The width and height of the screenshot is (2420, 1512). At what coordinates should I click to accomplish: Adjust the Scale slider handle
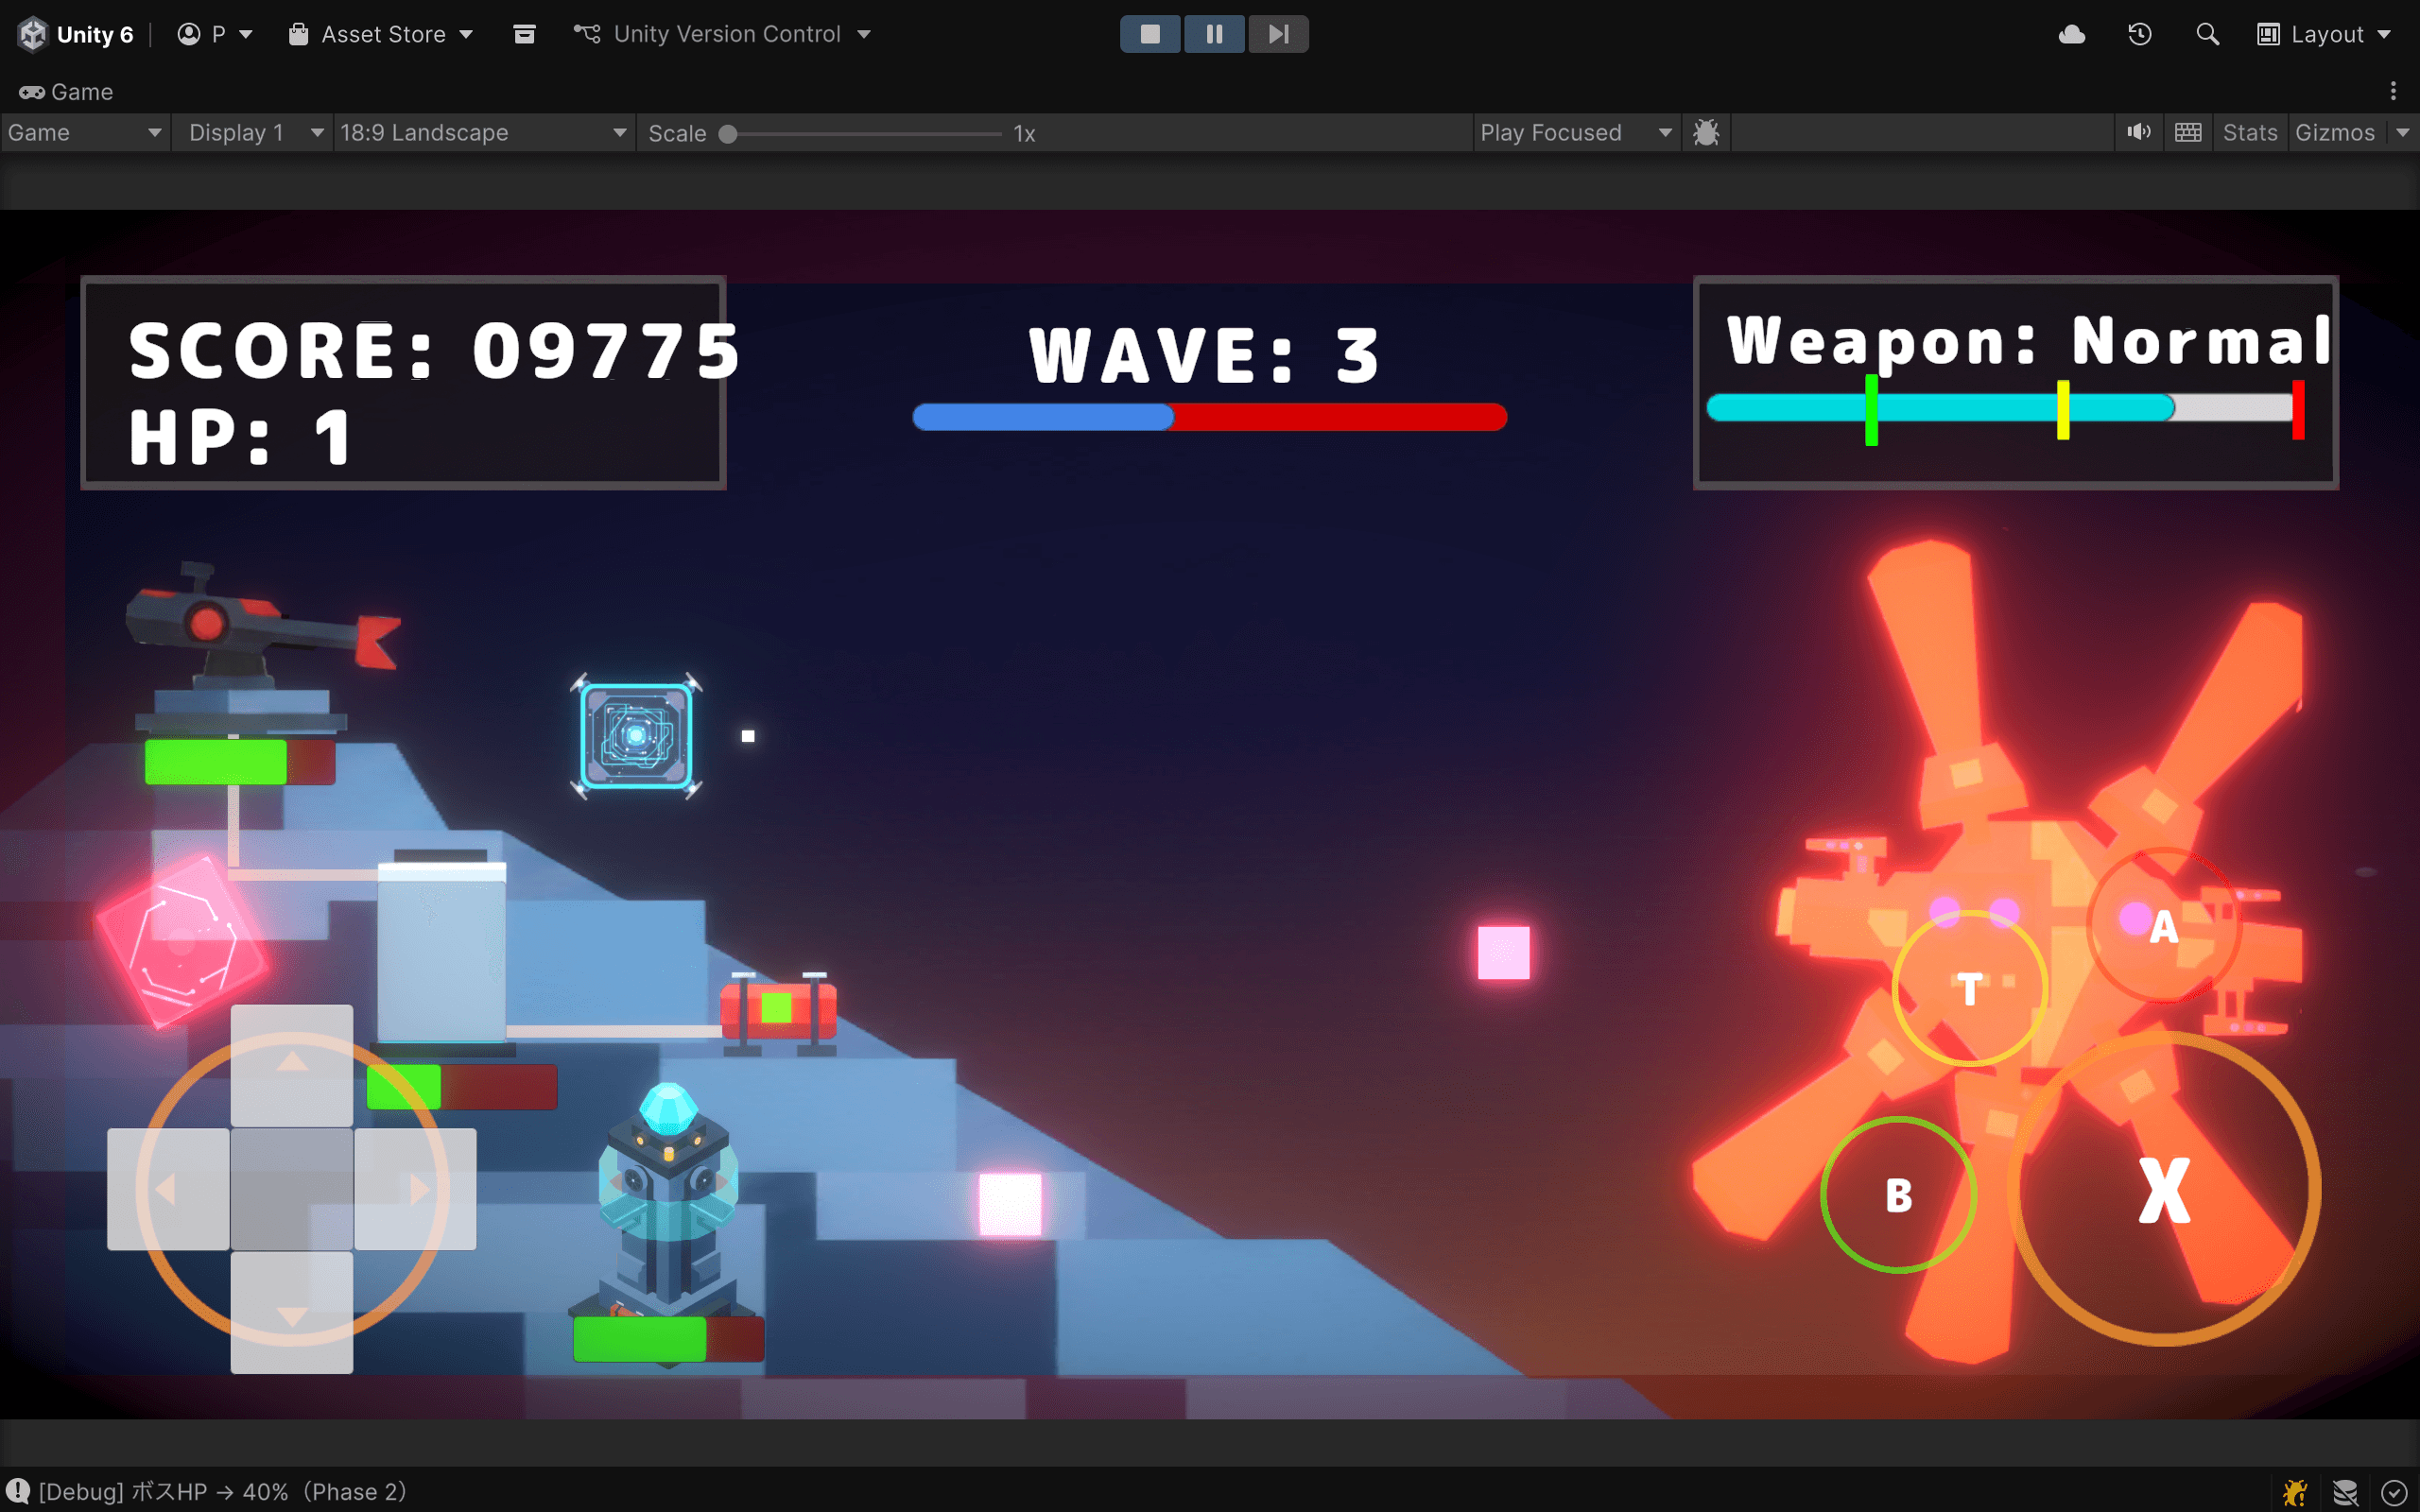[728, 133]
